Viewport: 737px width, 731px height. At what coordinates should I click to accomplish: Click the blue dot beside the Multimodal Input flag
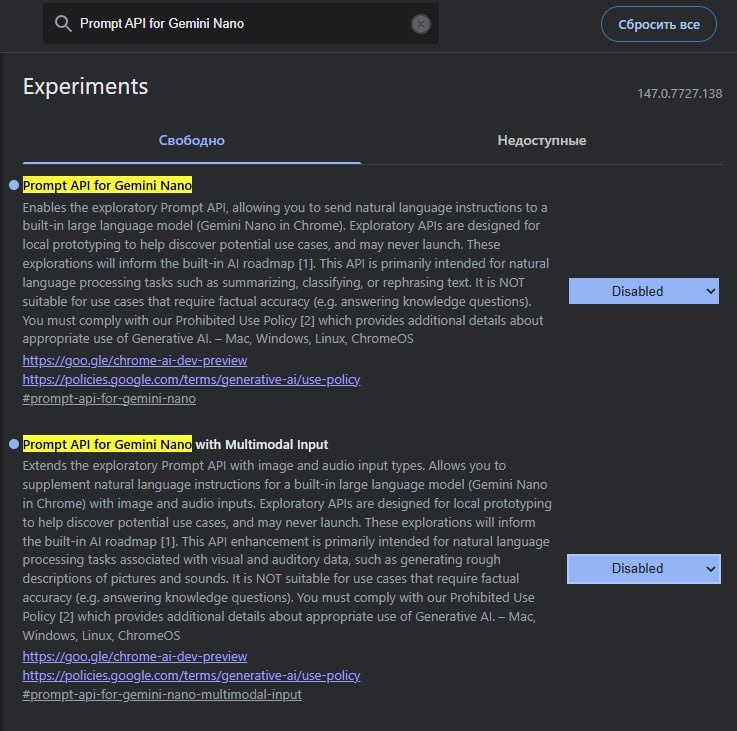14,444
